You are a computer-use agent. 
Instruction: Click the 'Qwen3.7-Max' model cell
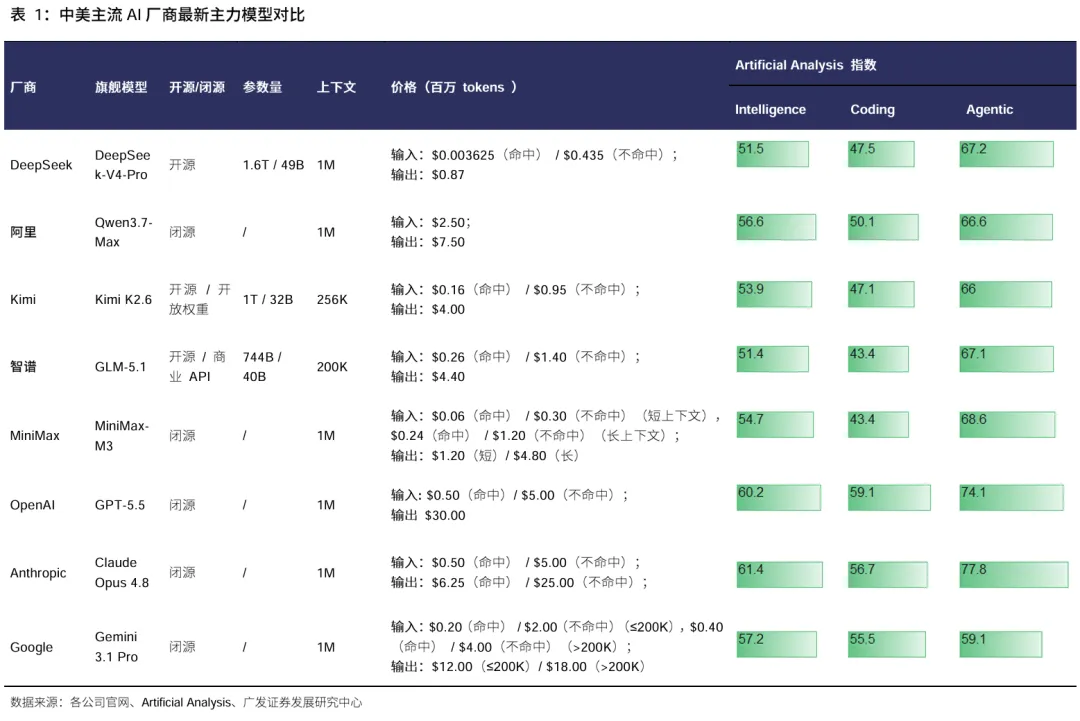pos(123,232)
